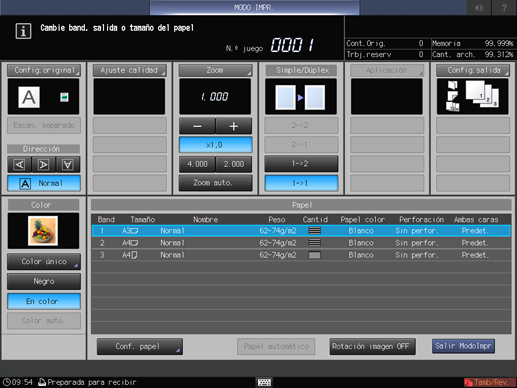Click the Peso column header
The height and width of the screenshot is (388, 517).
(x=277, y=220)
